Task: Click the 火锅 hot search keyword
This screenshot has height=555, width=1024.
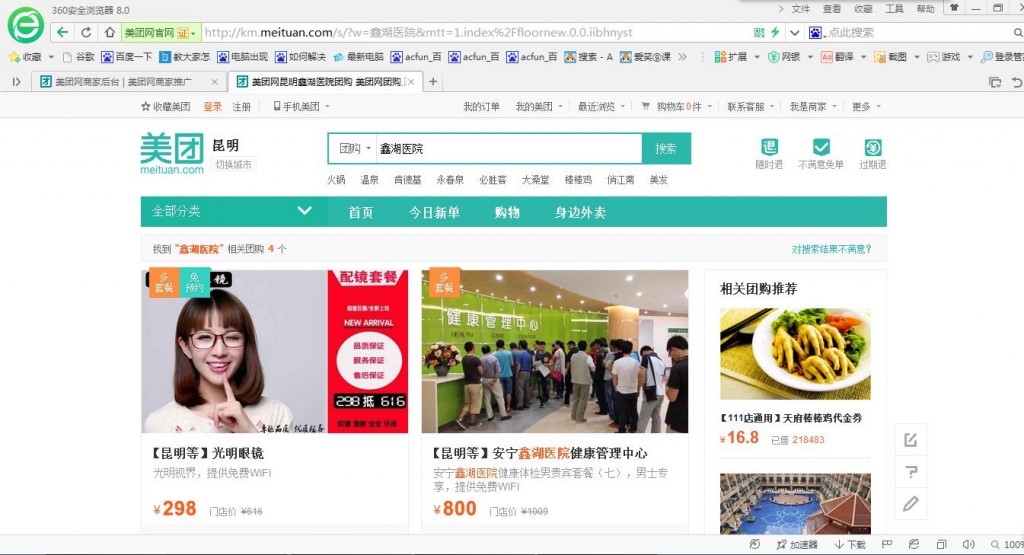Action: (x=336, y=180)
